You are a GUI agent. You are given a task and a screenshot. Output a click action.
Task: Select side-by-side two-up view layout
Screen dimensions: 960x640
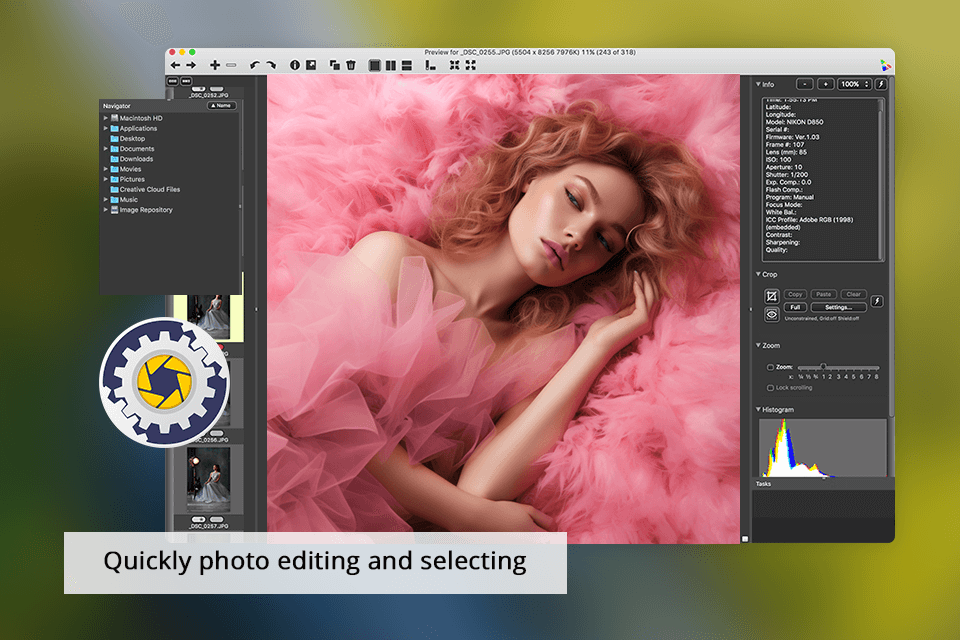tap(391, 66)
